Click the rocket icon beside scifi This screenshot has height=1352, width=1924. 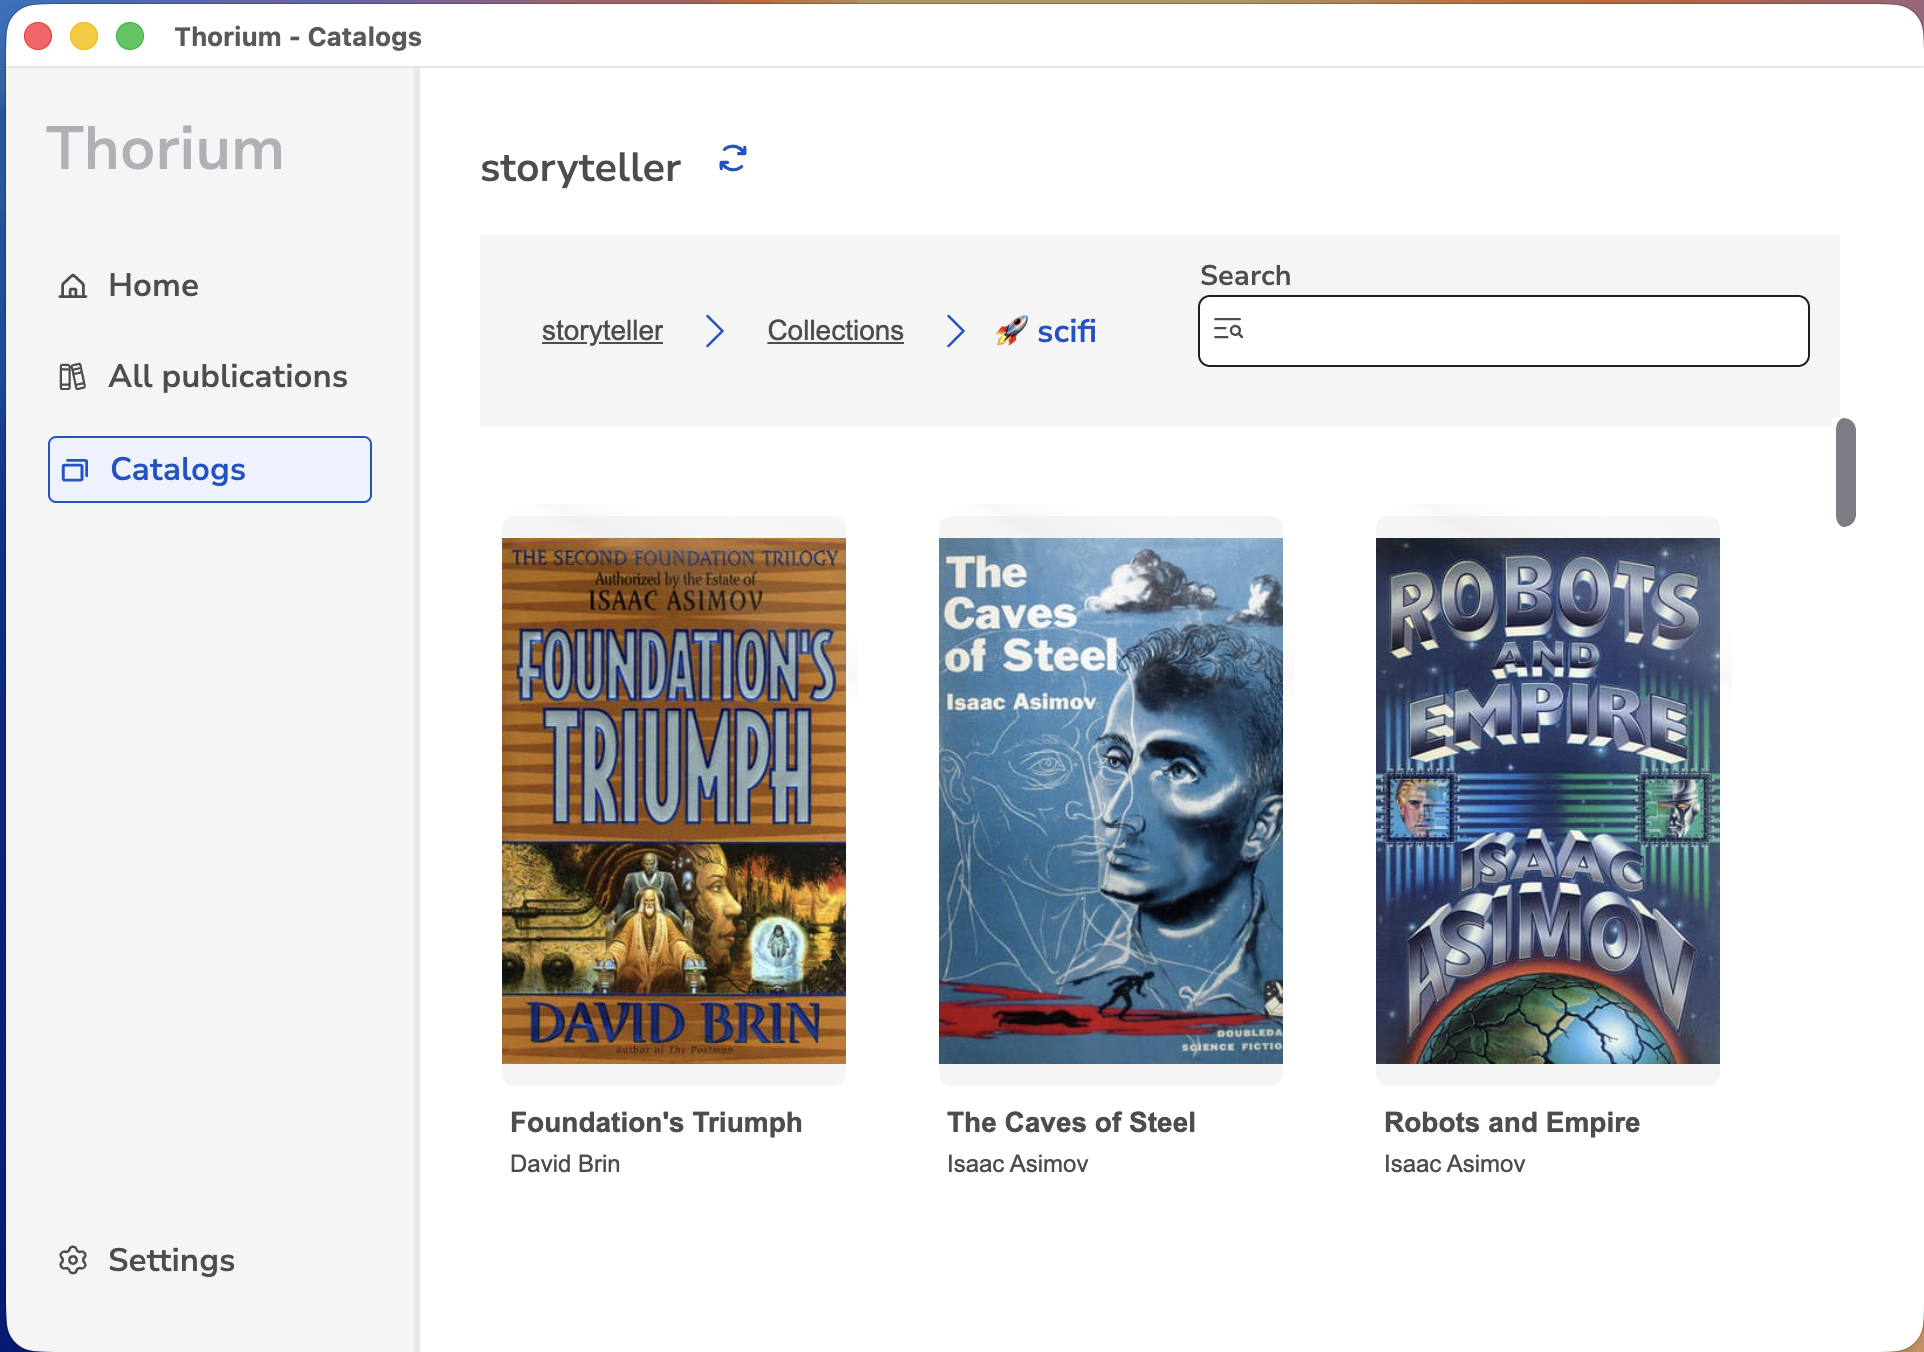point(1011,331)
